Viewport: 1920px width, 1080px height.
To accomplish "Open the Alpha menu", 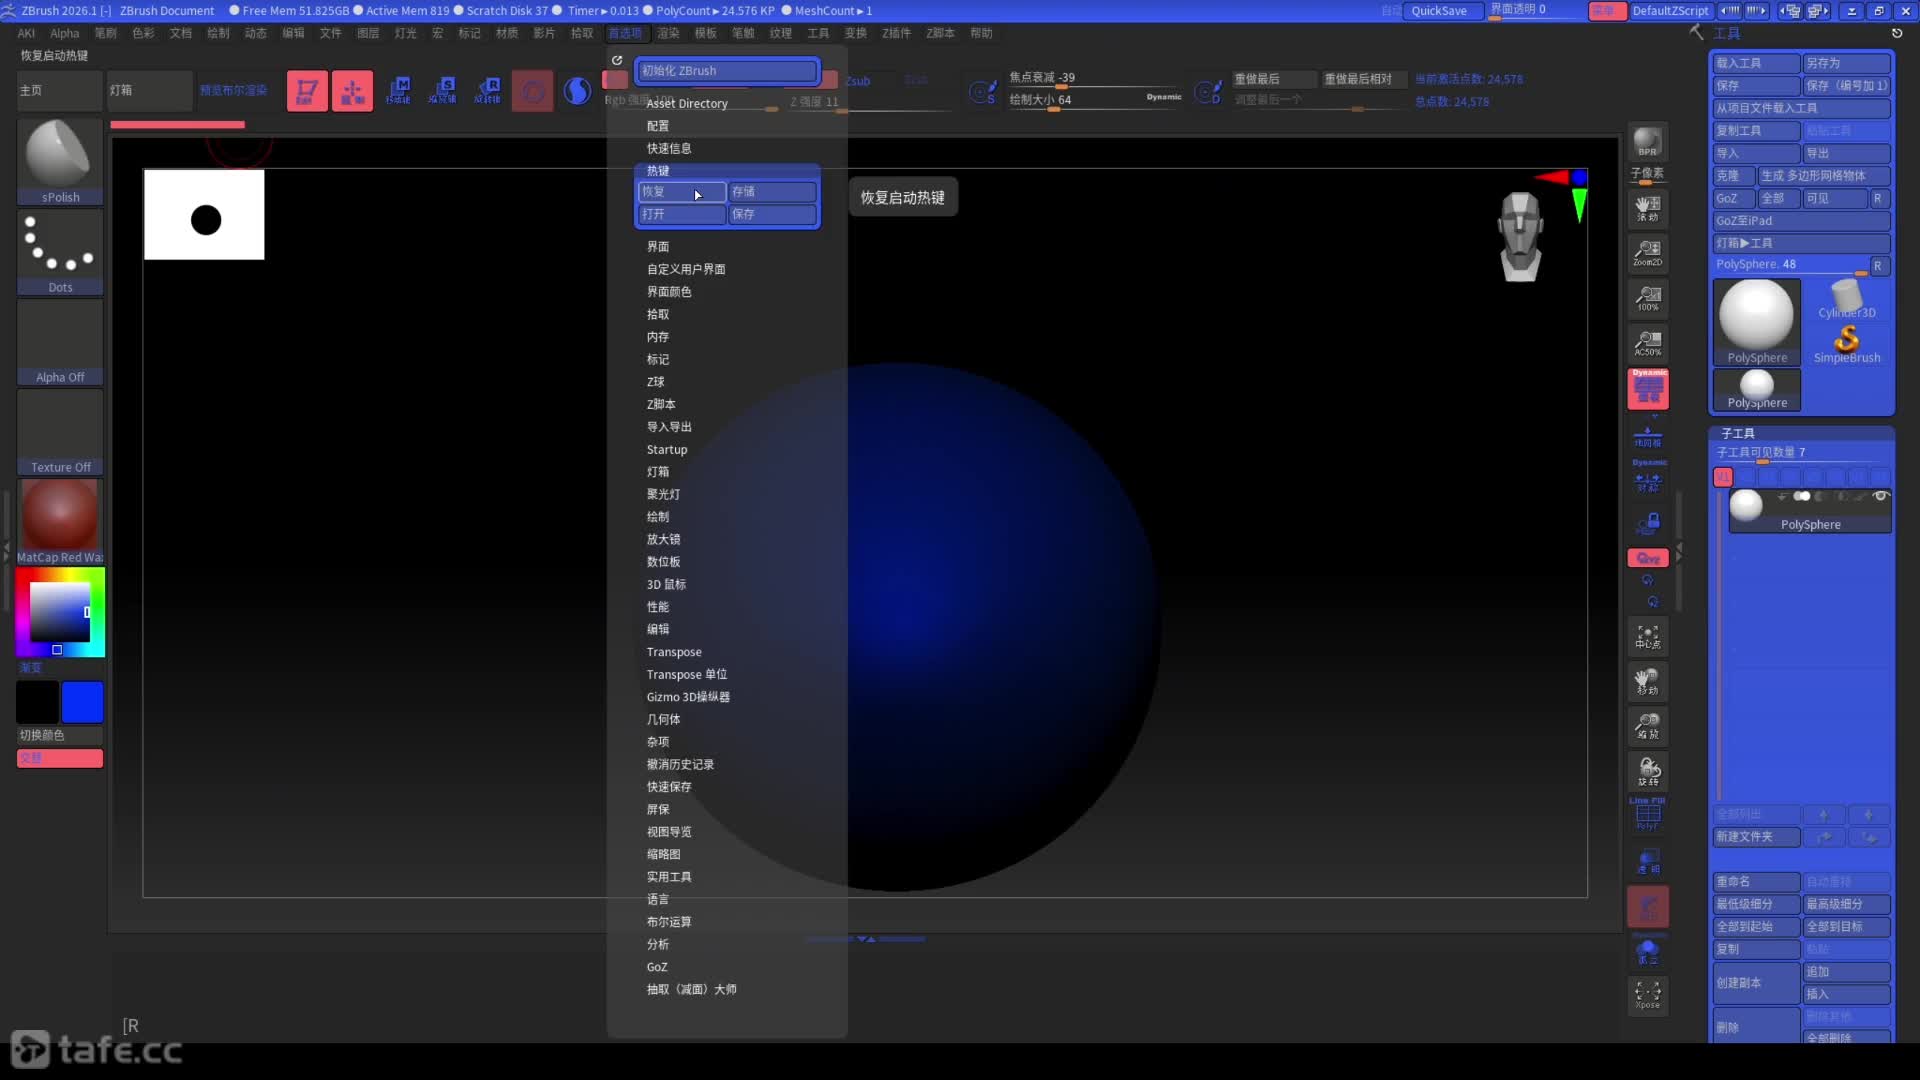I will [x=65, y=33].
